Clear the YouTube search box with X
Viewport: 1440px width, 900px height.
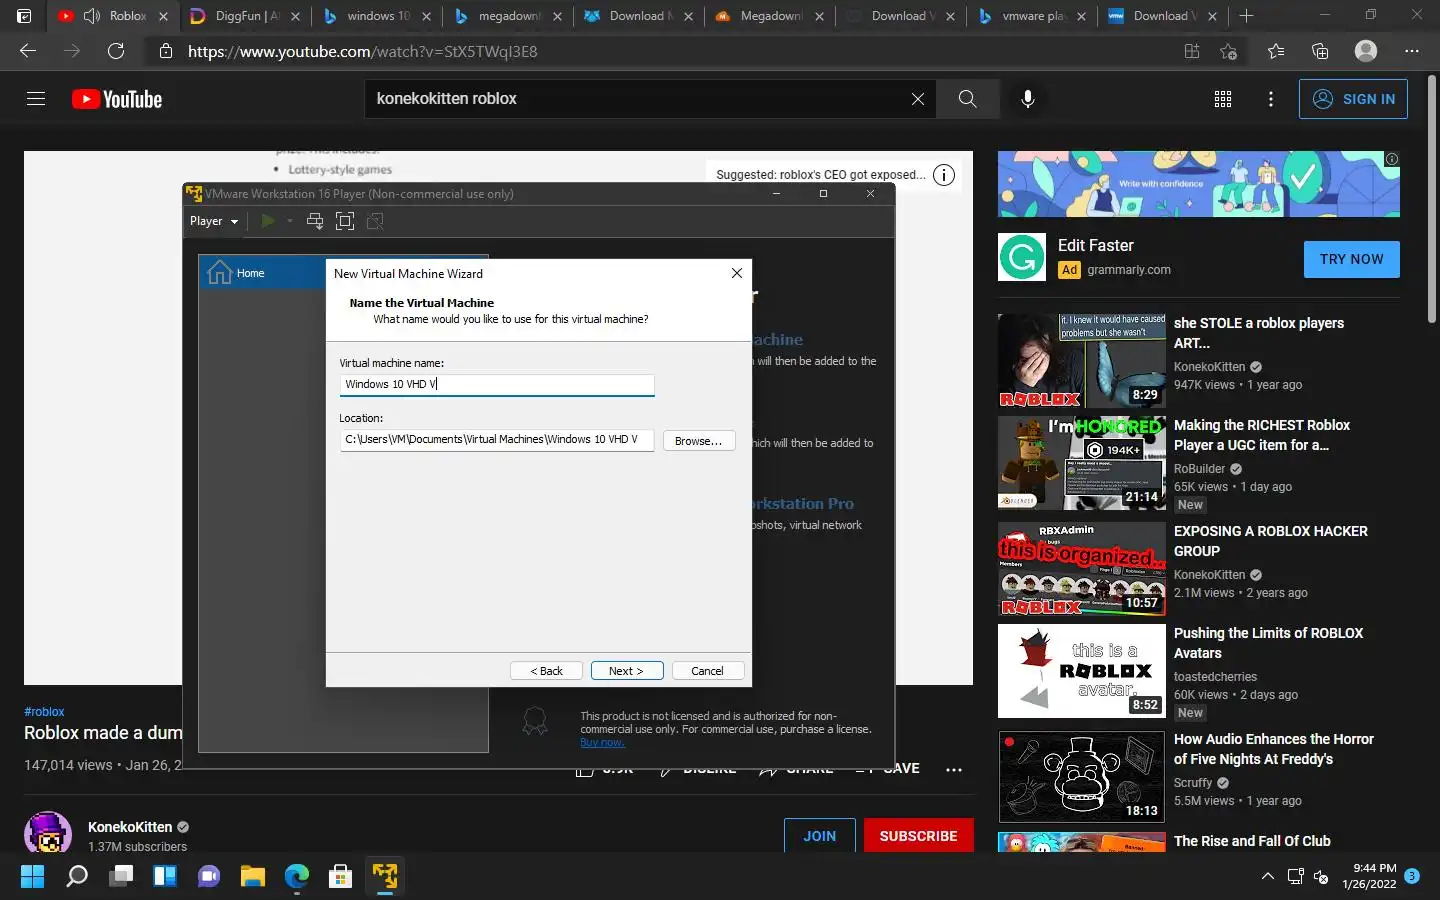[x=917, y=99]
